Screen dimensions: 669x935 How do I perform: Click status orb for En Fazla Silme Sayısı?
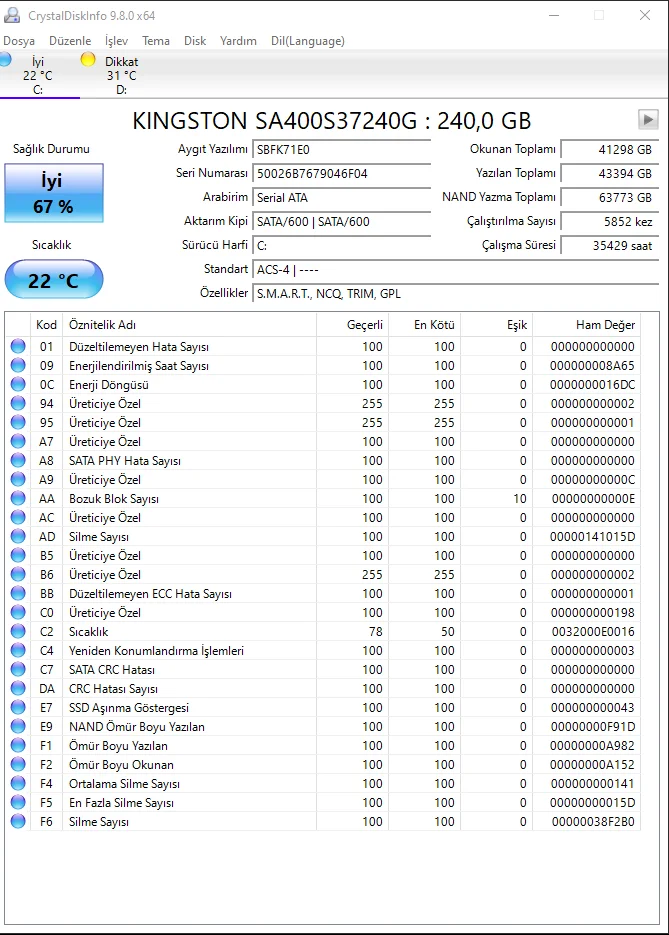[x=18, y=802]
